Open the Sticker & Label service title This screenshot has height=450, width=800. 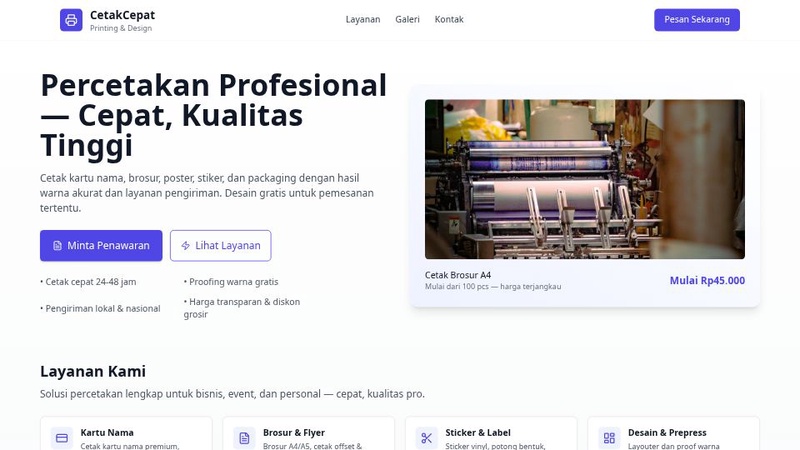478,433
